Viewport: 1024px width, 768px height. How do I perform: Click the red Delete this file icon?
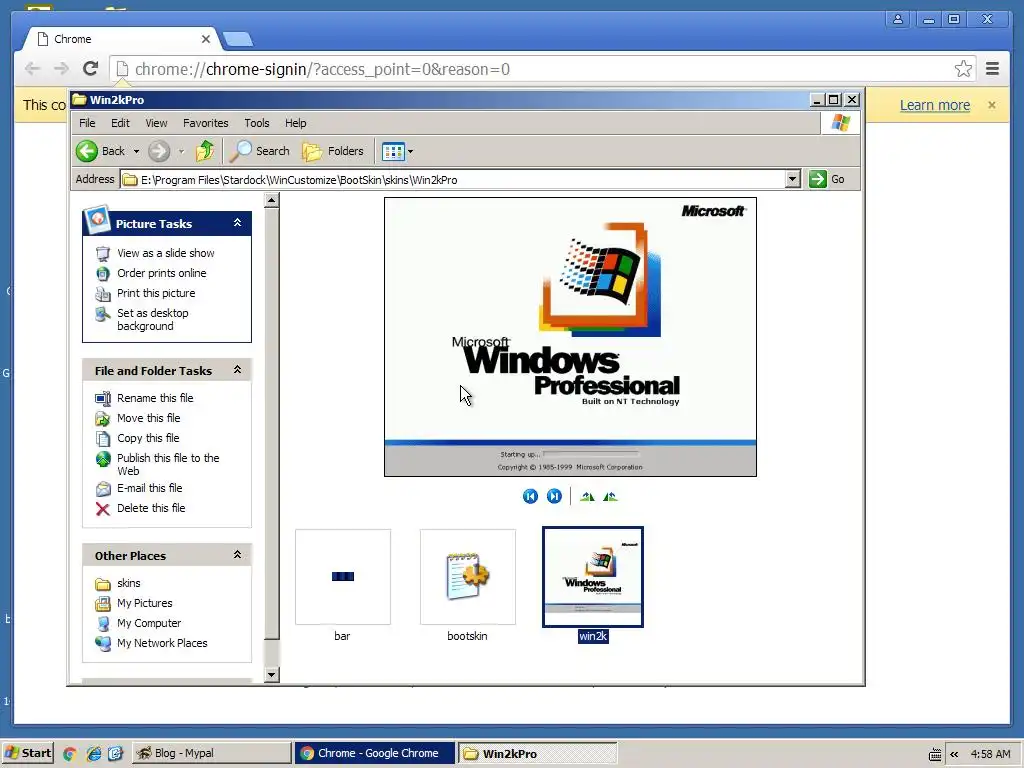(x=103, y=509)
